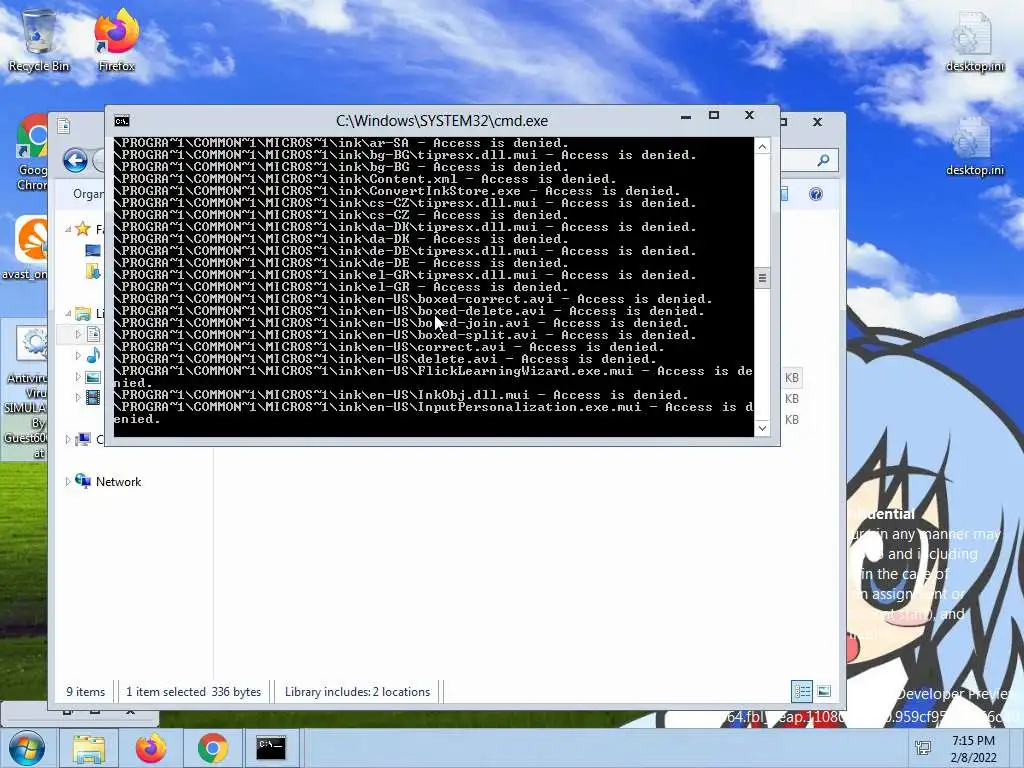Switch to cmd.exe taskbar button
This screenshot has width=1024, height=768.
point(270,748)
